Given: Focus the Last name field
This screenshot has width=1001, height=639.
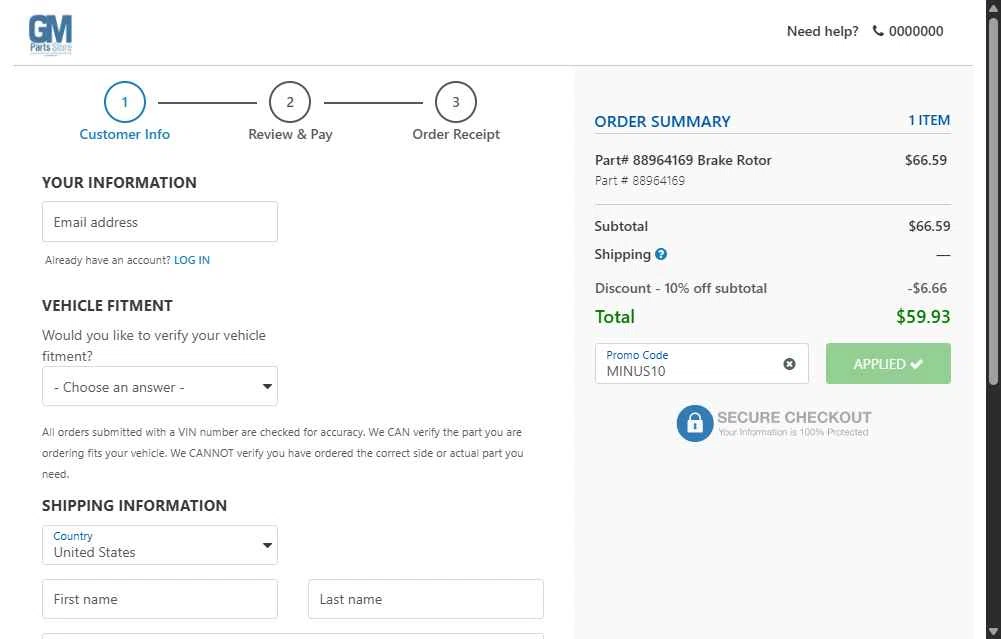Looking at the screenshot, I should click(426, 599).
